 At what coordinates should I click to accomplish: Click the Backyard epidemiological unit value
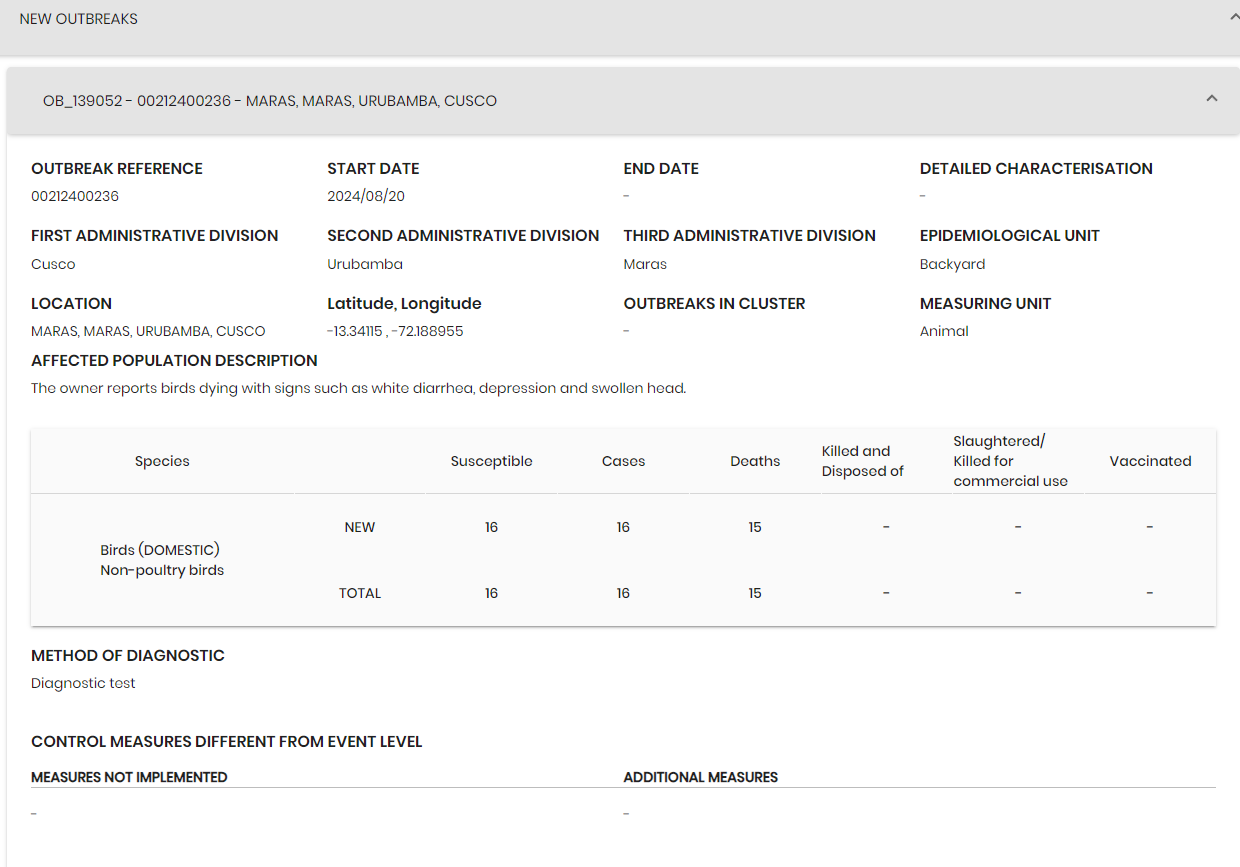pyautogui.click(x=952, y=264)
